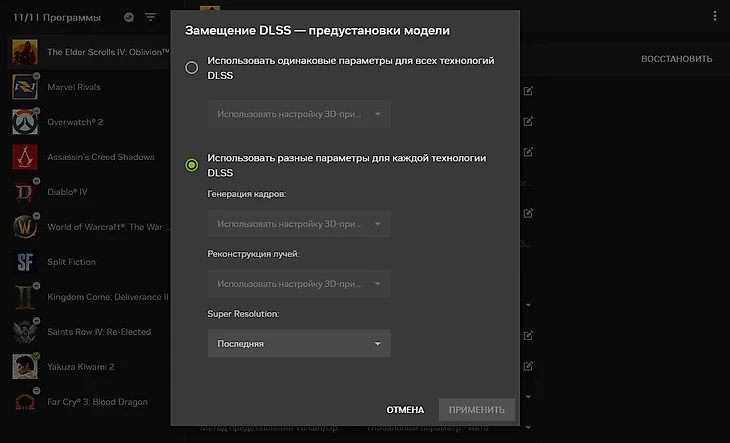
Task: Click the ВОССТАНОВИТЬ button behind the dialog
Action: pos(676,59)
